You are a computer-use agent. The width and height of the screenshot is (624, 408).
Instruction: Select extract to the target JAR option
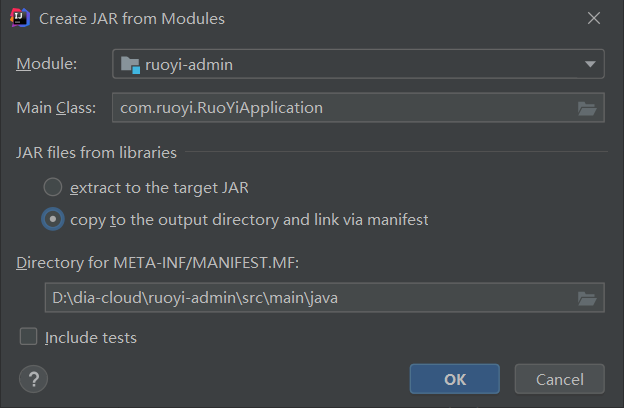pyautogui.click(x=52, y=187)
